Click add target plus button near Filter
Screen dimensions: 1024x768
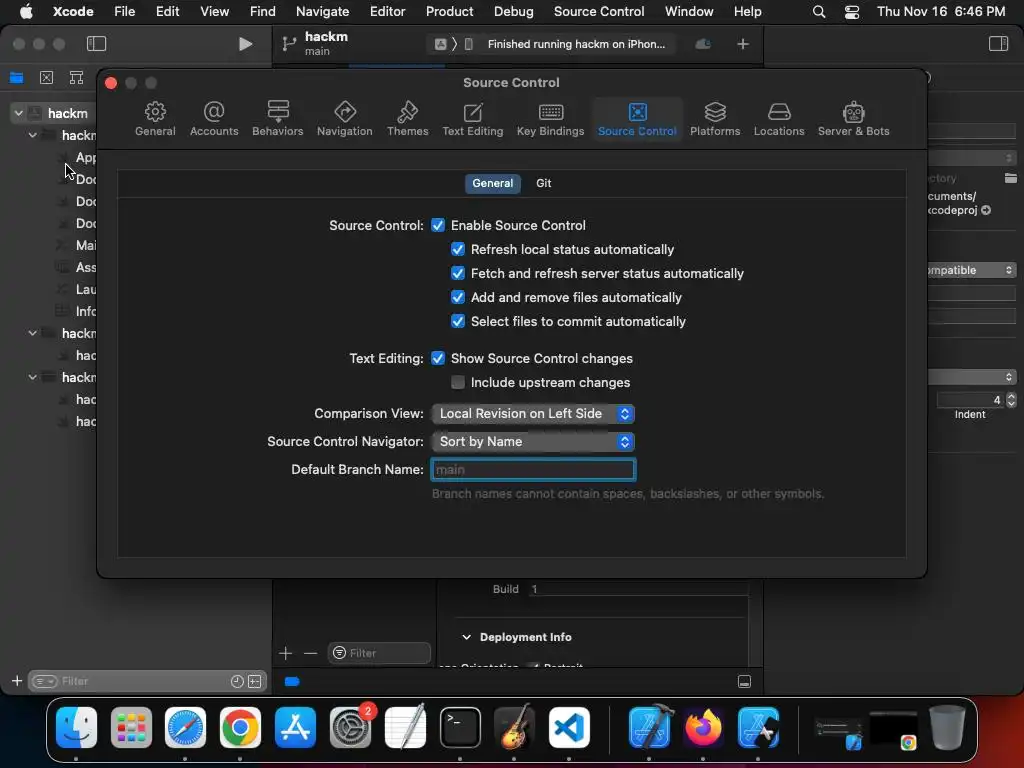[285, 653]
